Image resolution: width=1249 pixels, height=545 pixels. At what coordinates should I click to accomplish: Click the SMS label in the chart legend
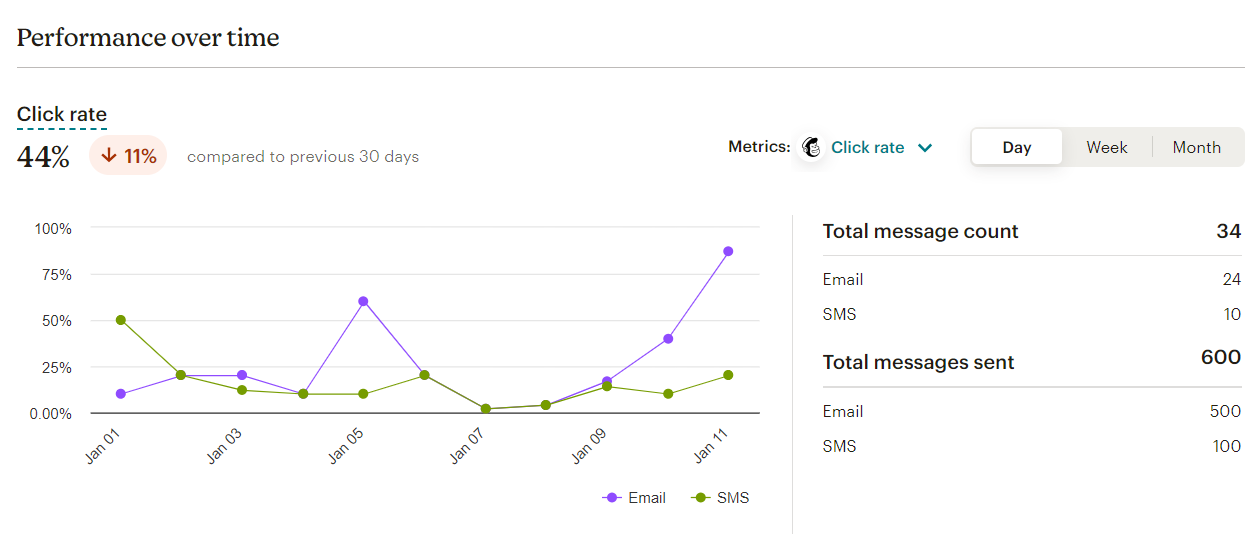[x=733, y=498]
